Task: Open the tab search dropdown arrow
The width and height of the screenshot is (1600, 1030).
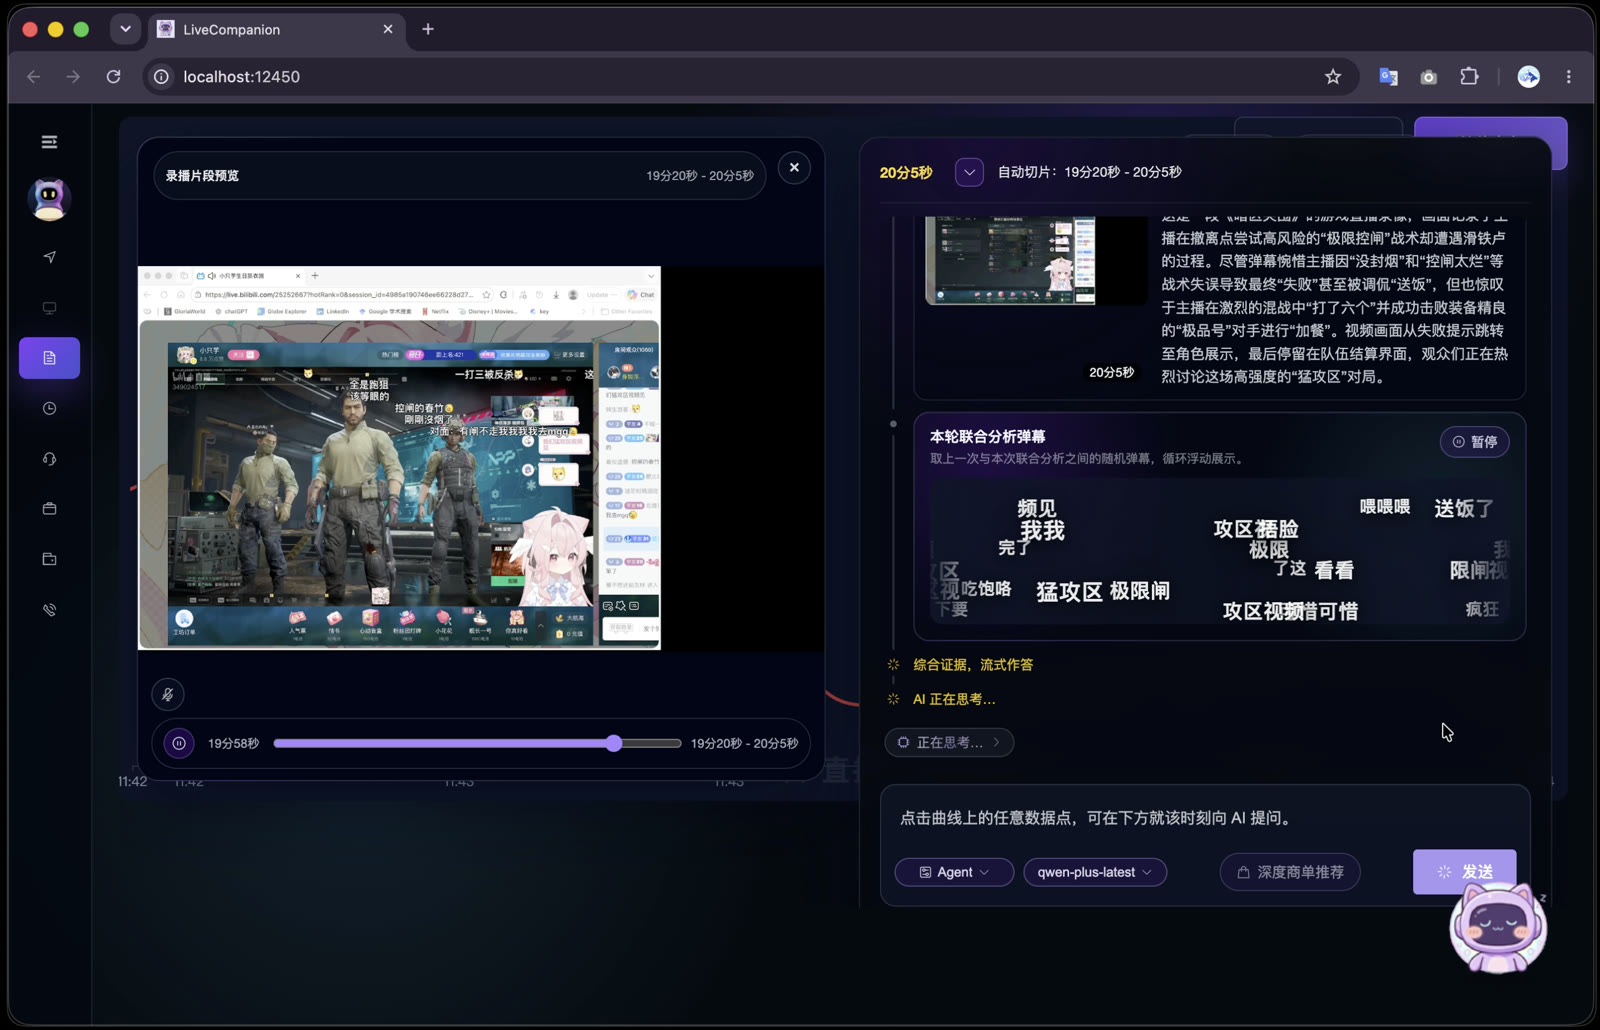Action: 125,29
